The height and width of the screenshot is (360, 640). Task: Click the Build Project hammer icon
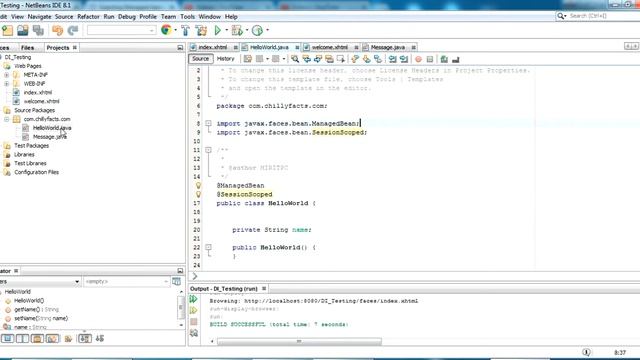tap(185, 30)
